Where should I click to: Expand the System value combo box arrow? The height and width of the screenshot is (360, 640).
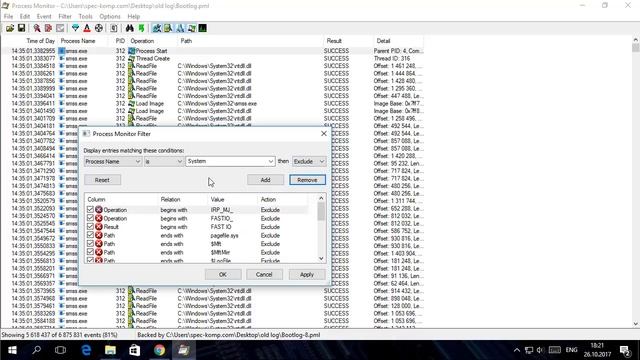point(271,162)
